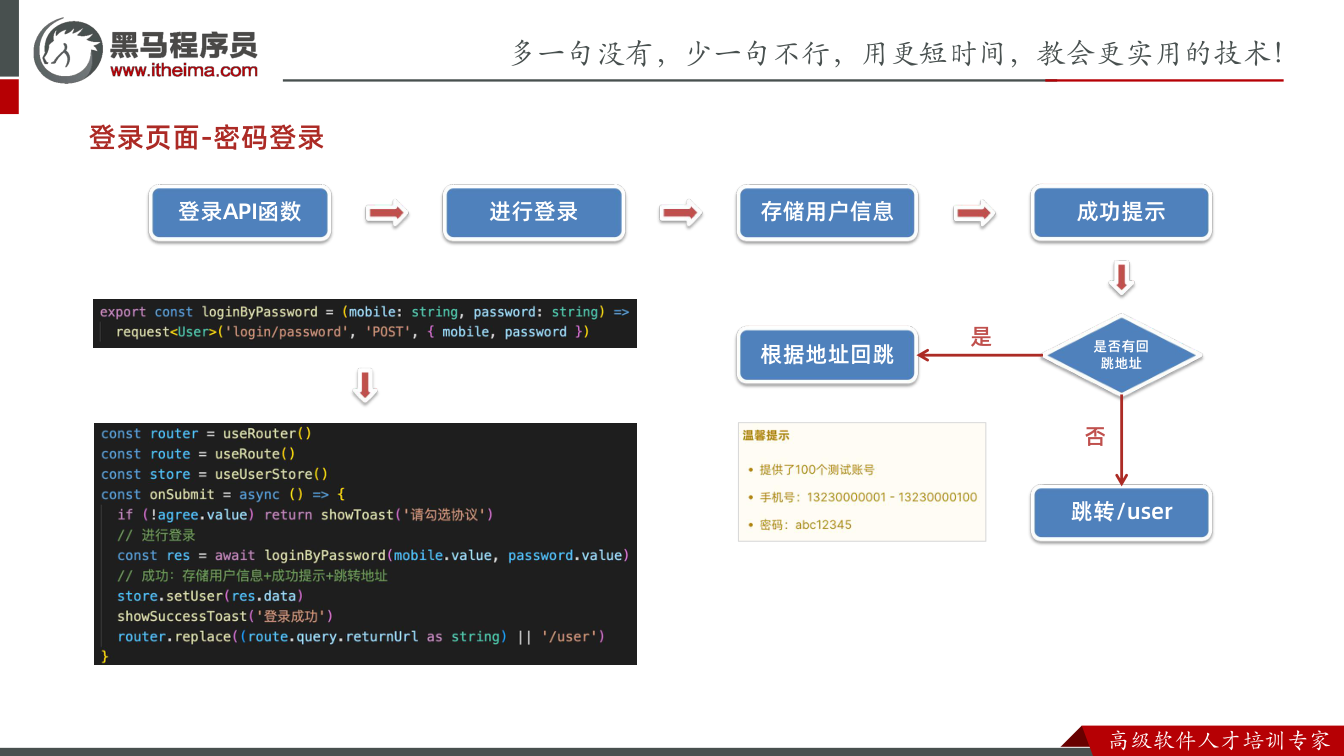
Task: Click the const store = useUserStore() line
Action: [x=214, y=474]
